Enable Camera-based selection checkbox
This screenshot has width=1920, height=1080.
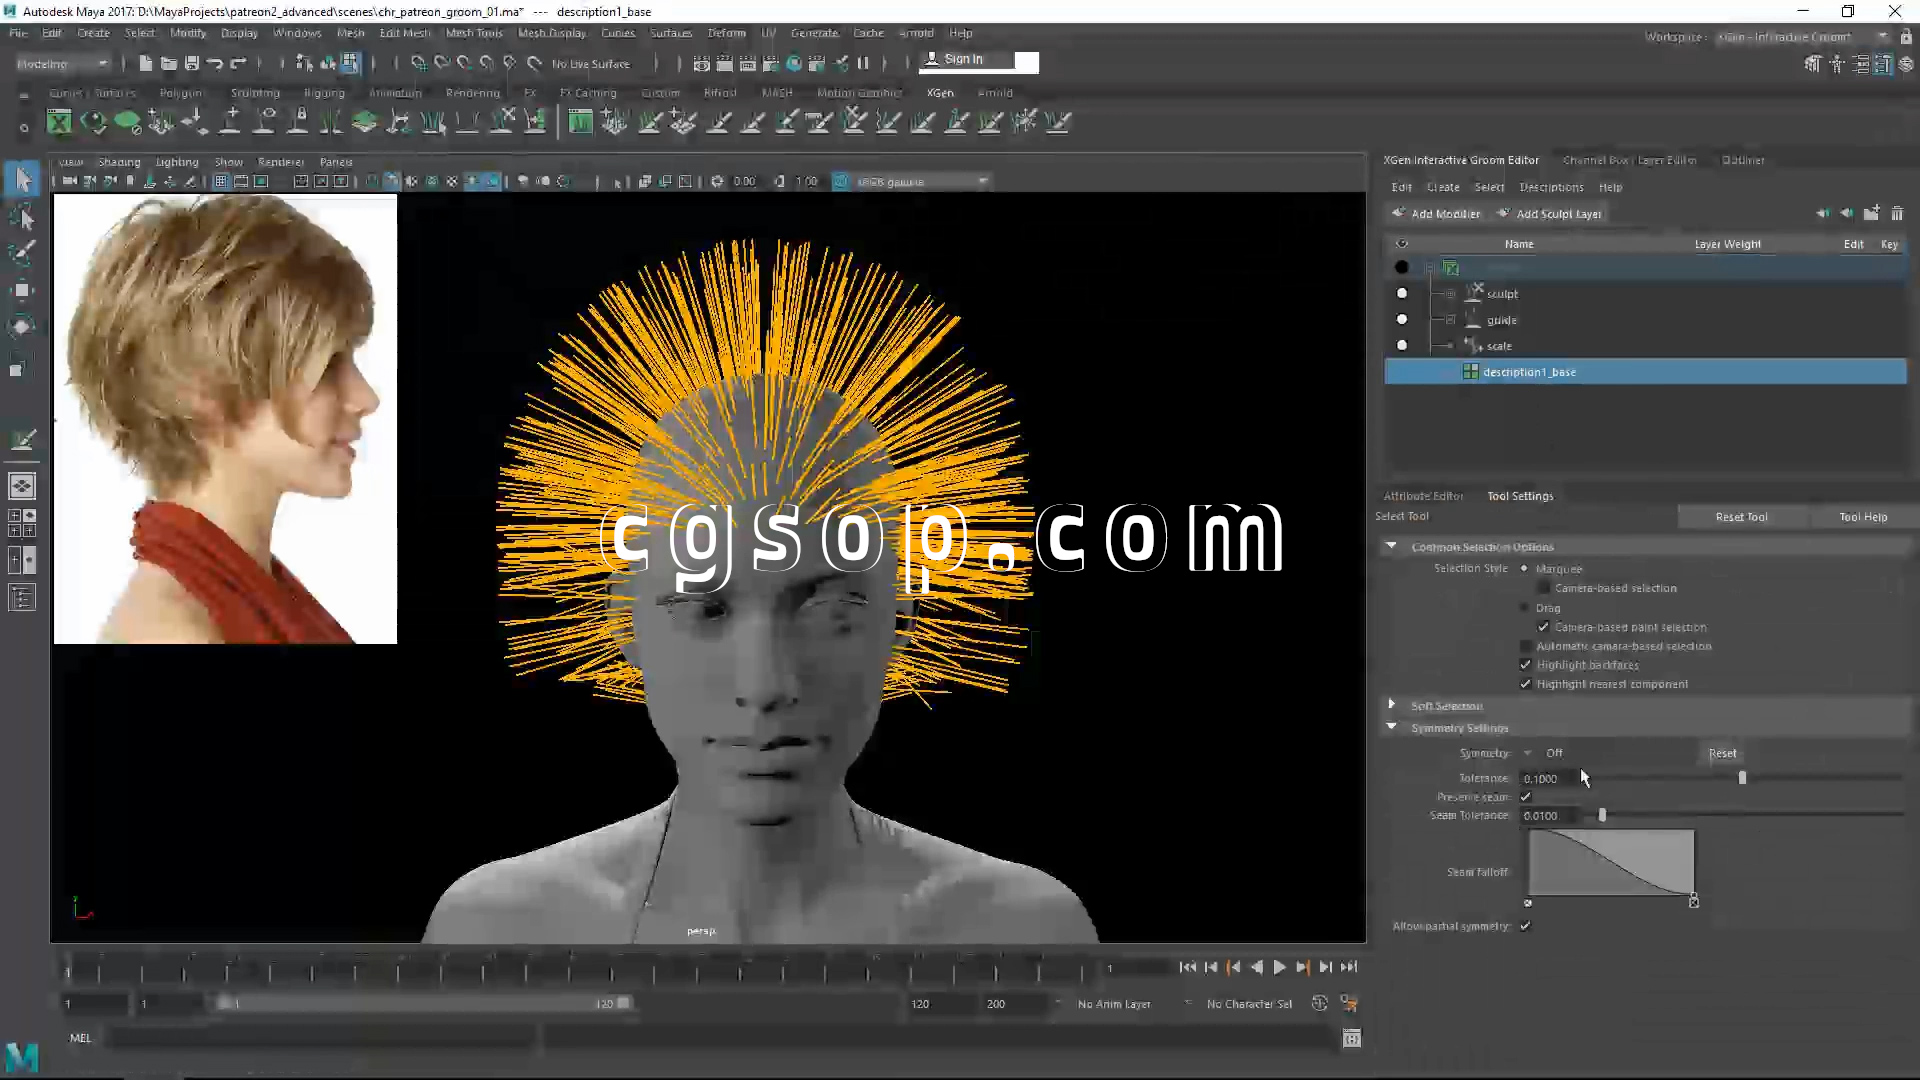point(1543,588)
